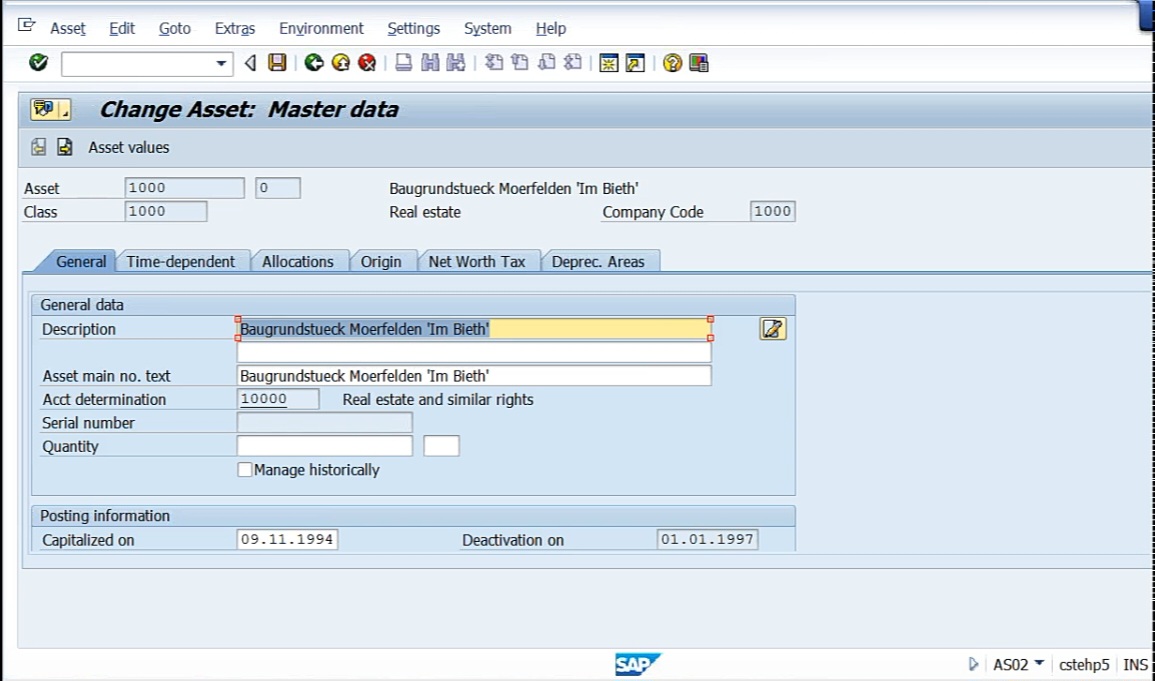Exit with the yellow up-arrow icon
Image resolution: width=1155 pixels, height=681 pixels.
[340, 63]
